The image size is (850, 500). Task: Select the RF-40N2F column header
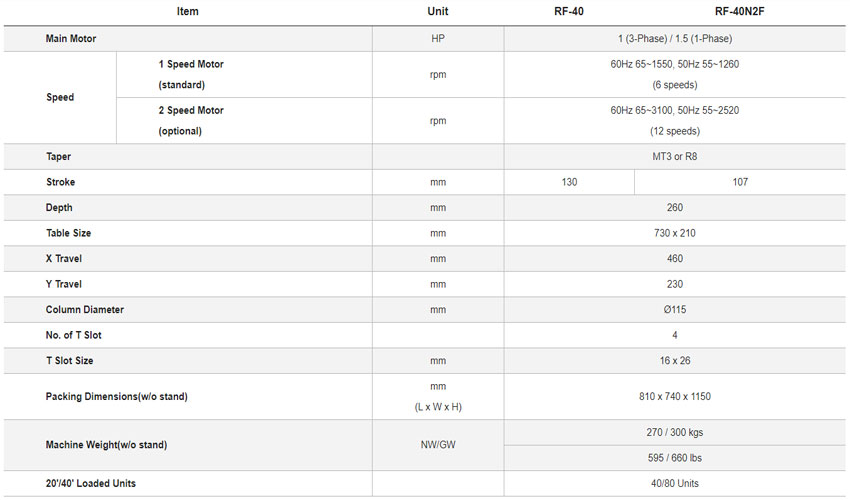point(739,12)
